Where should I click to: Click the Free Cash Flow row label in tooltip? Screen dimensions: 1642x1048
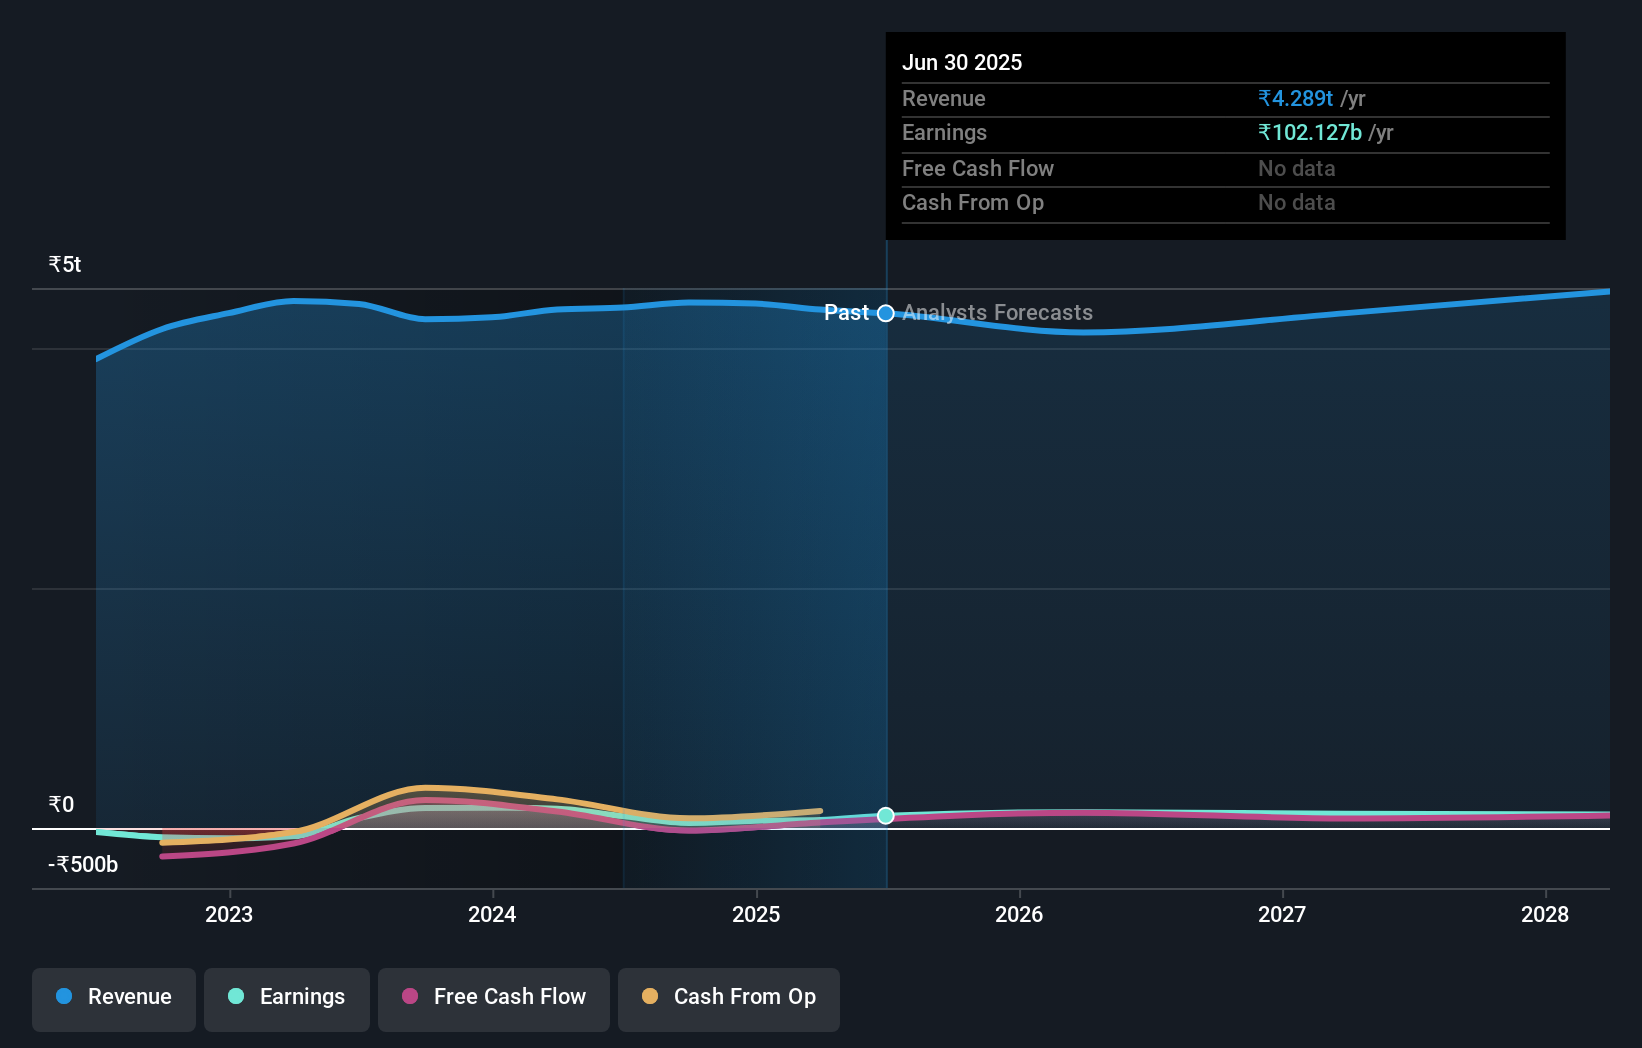tap(978, 168)
